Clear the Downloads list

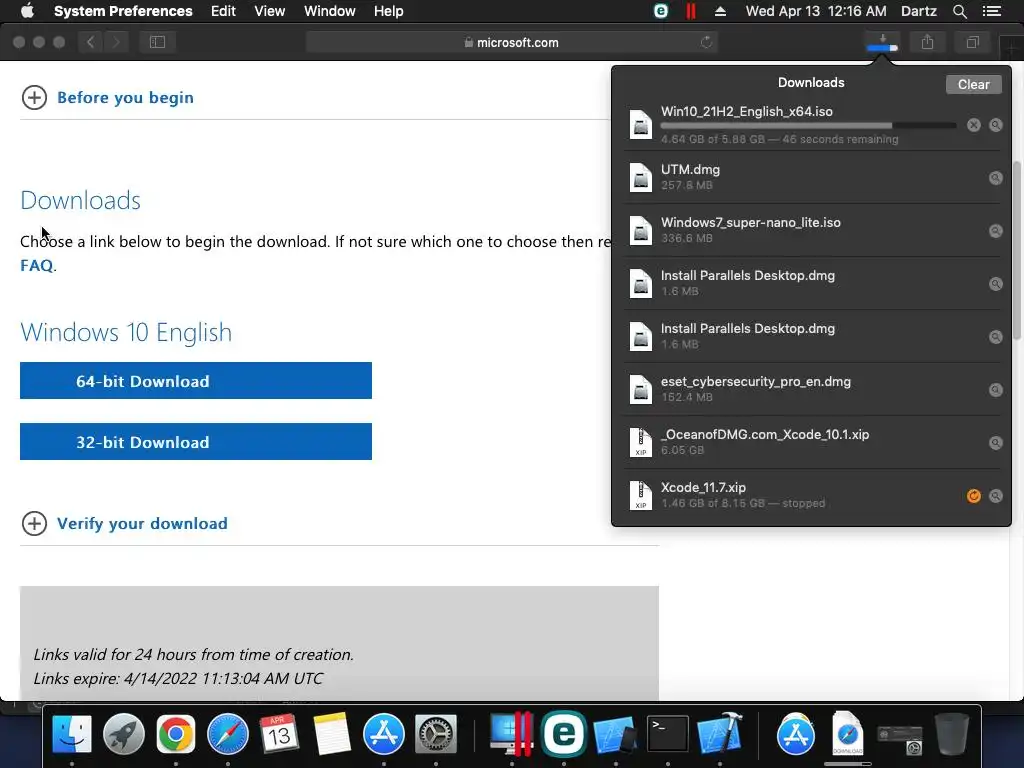973,84
